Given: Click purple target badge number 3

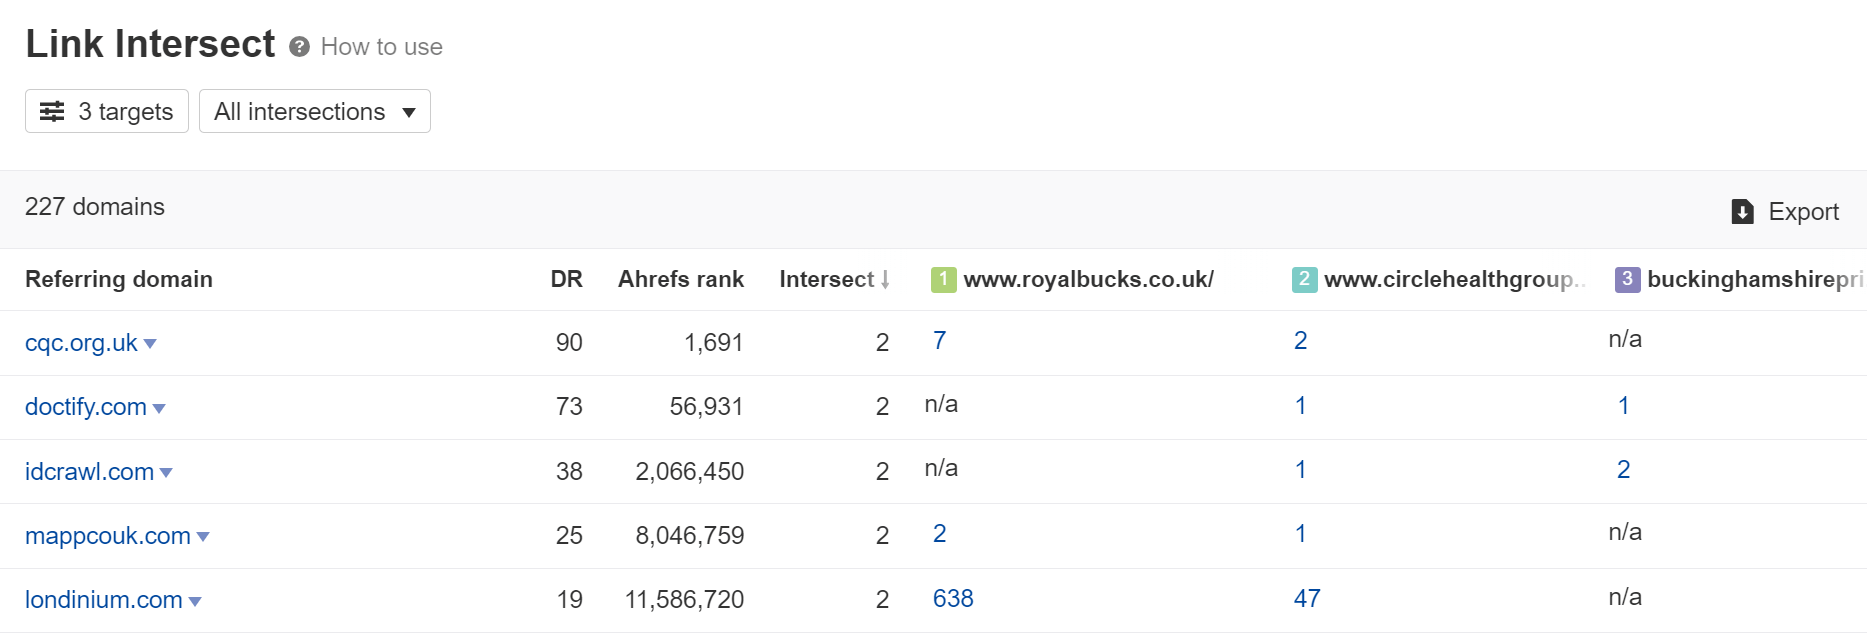Looking at the screenshot, I should point(1627,280).
